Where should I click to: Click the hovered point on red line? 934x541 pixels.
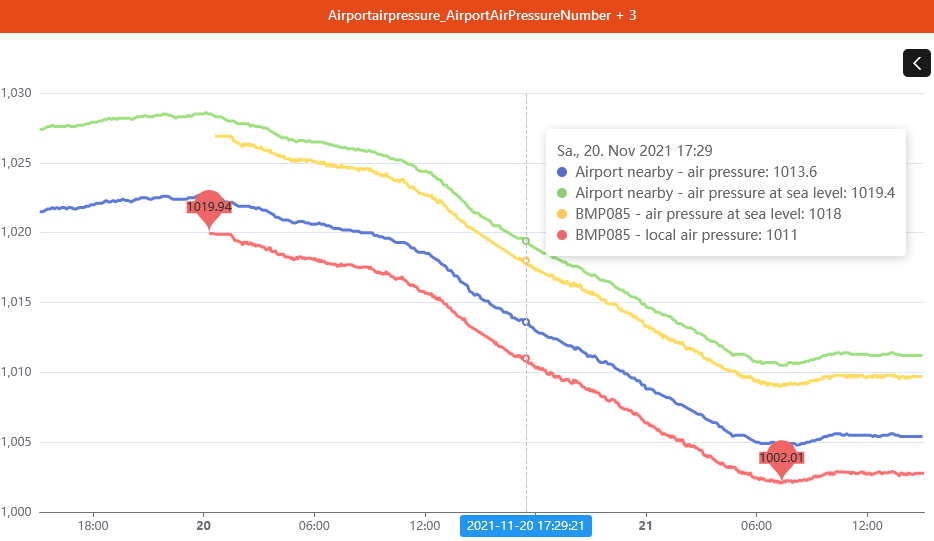pos(526,358)
